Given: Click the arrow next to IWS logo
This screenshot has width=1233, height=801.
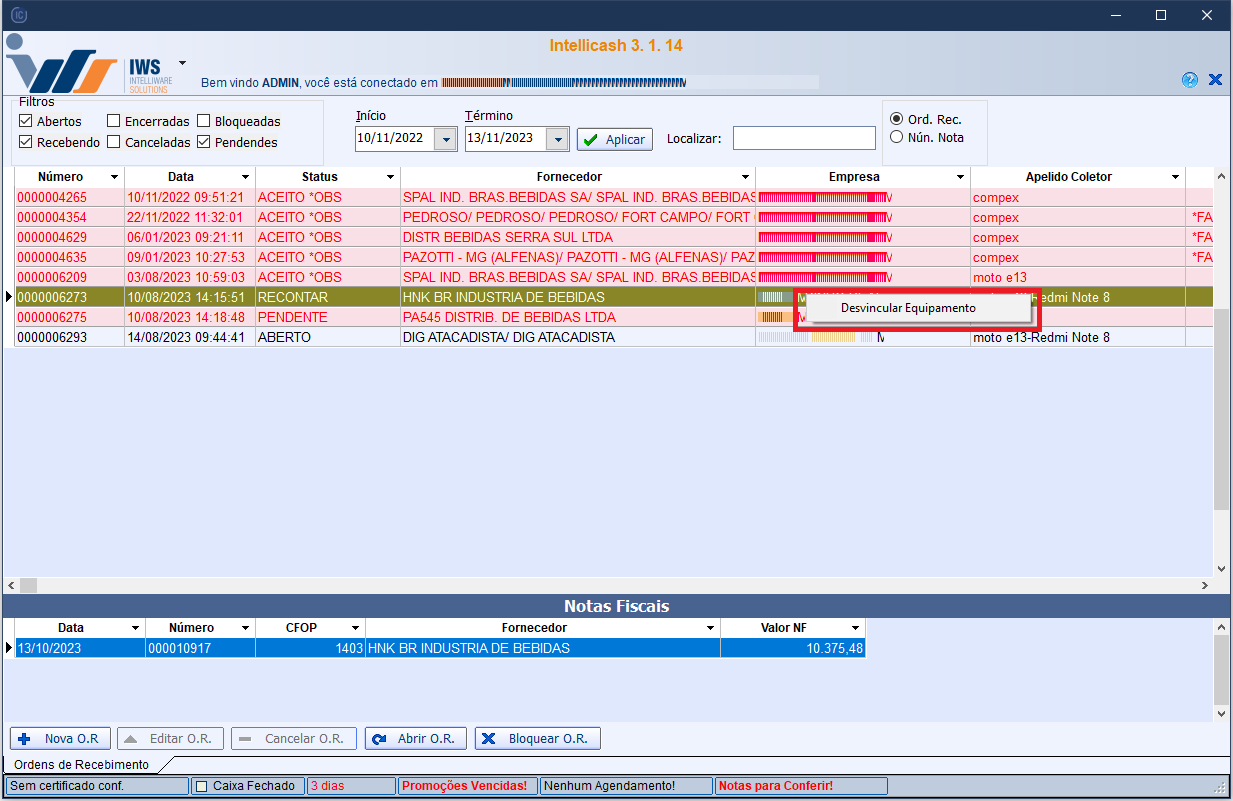Looking at the screenshot, I should [x=182, y=62].
